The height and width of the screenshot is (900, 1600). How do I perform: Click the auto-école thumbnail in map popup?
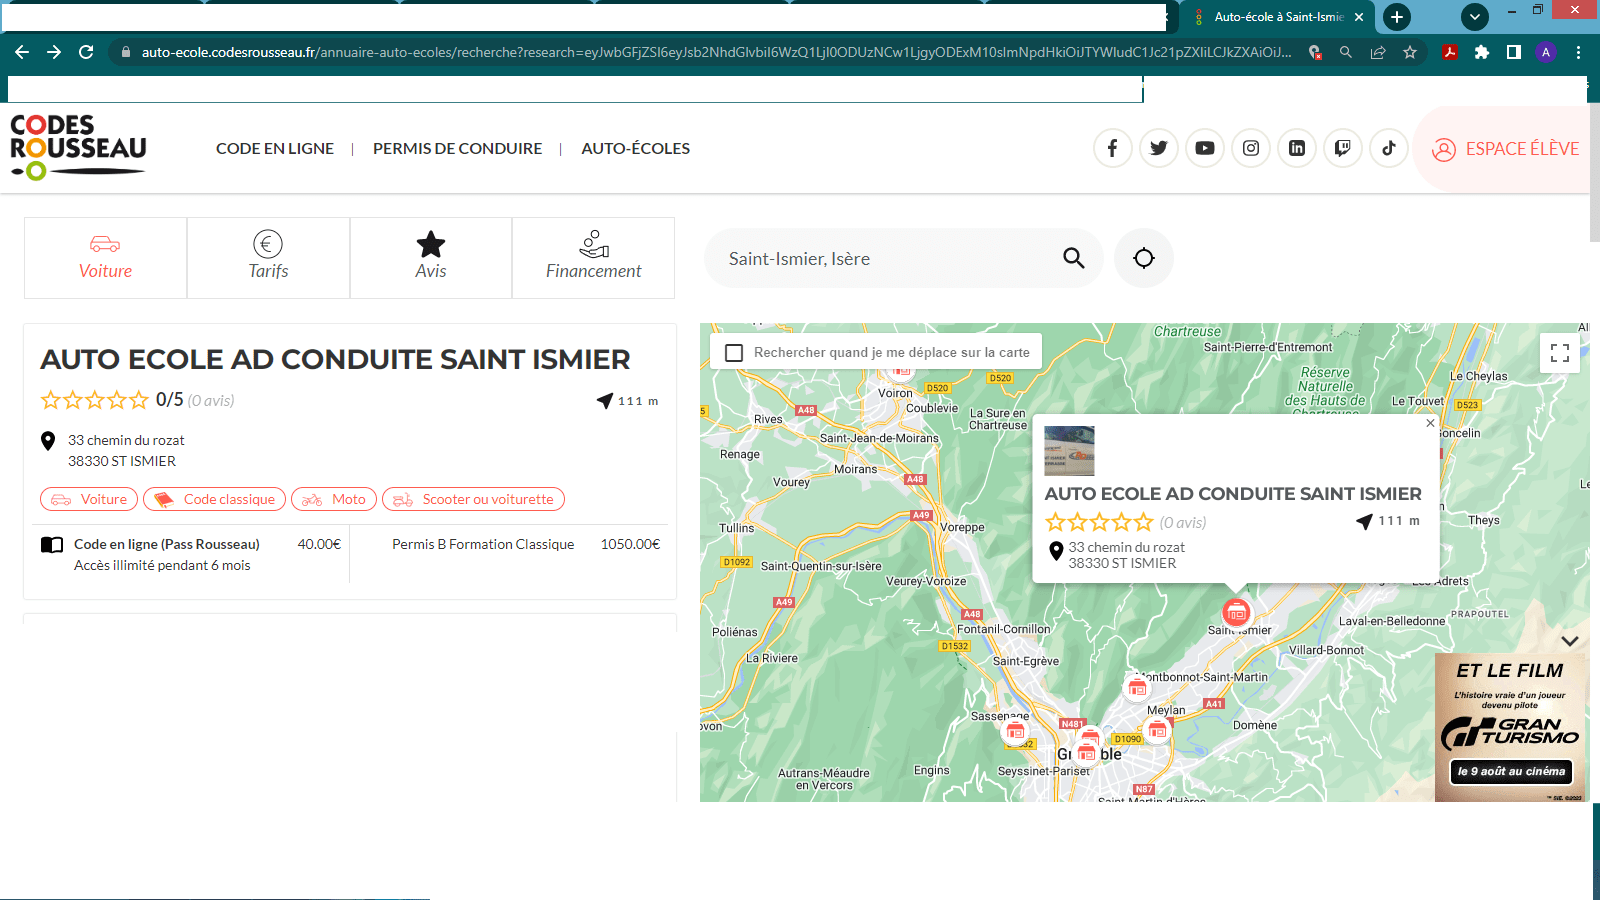point(1069,450)
